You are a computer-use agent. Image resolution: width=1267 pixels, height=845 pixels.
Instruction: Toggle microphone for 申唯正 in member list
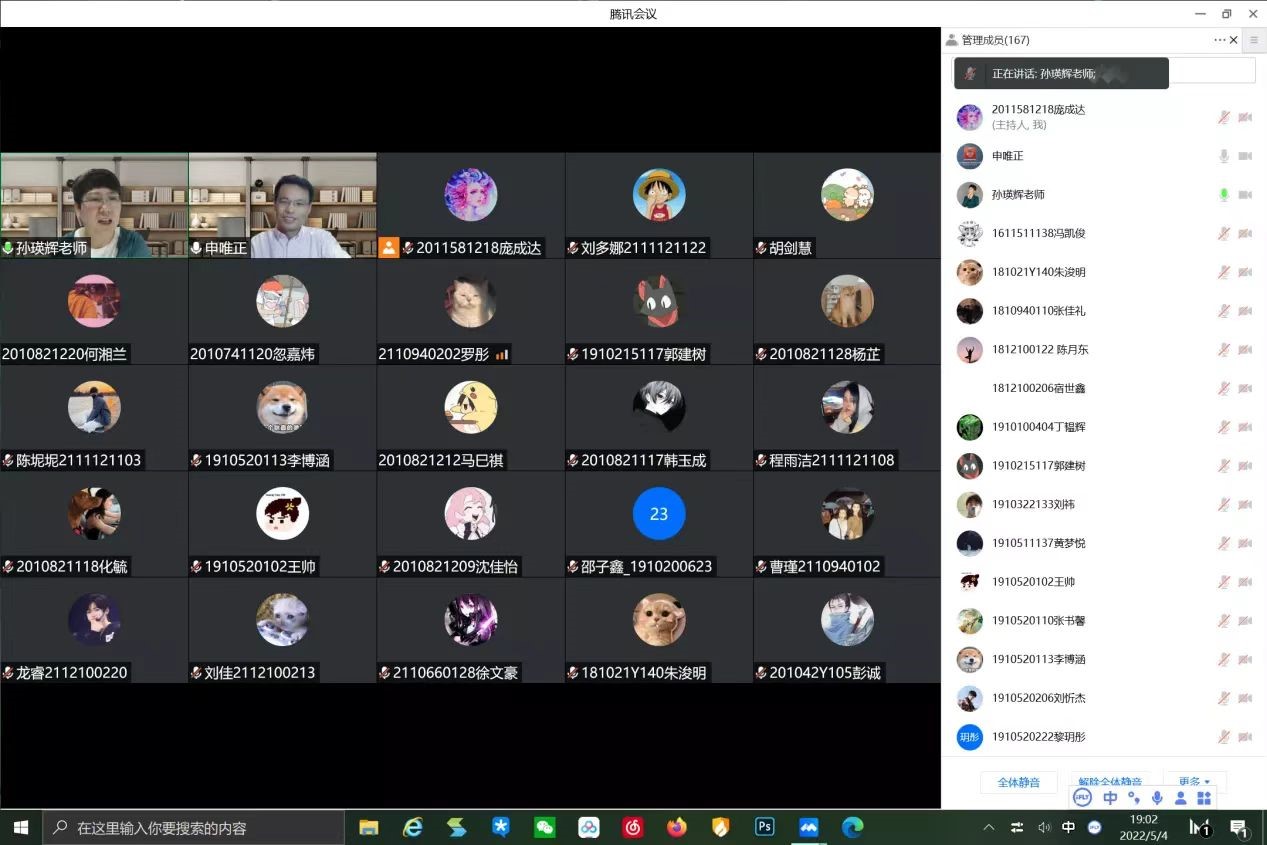pos(1223,156)
